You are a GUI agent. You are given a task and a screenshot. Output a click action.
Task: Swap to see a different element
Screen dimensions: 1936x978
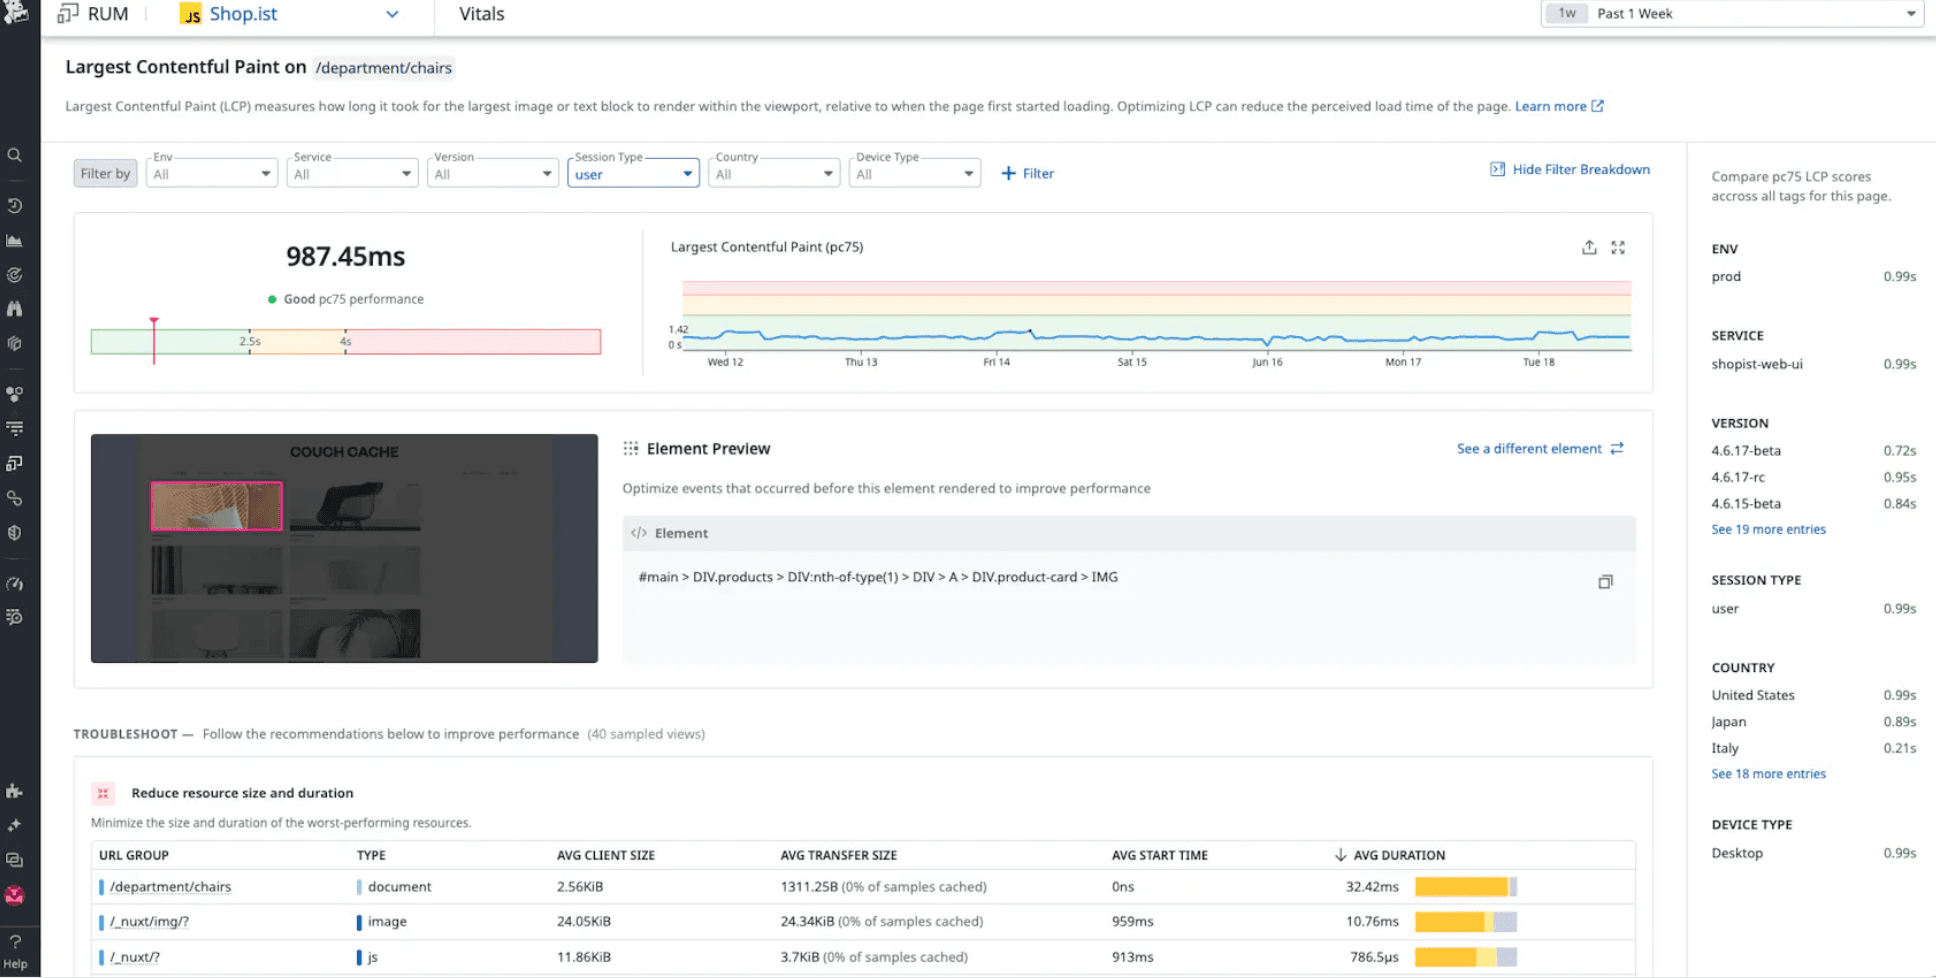click(1540, 449)
